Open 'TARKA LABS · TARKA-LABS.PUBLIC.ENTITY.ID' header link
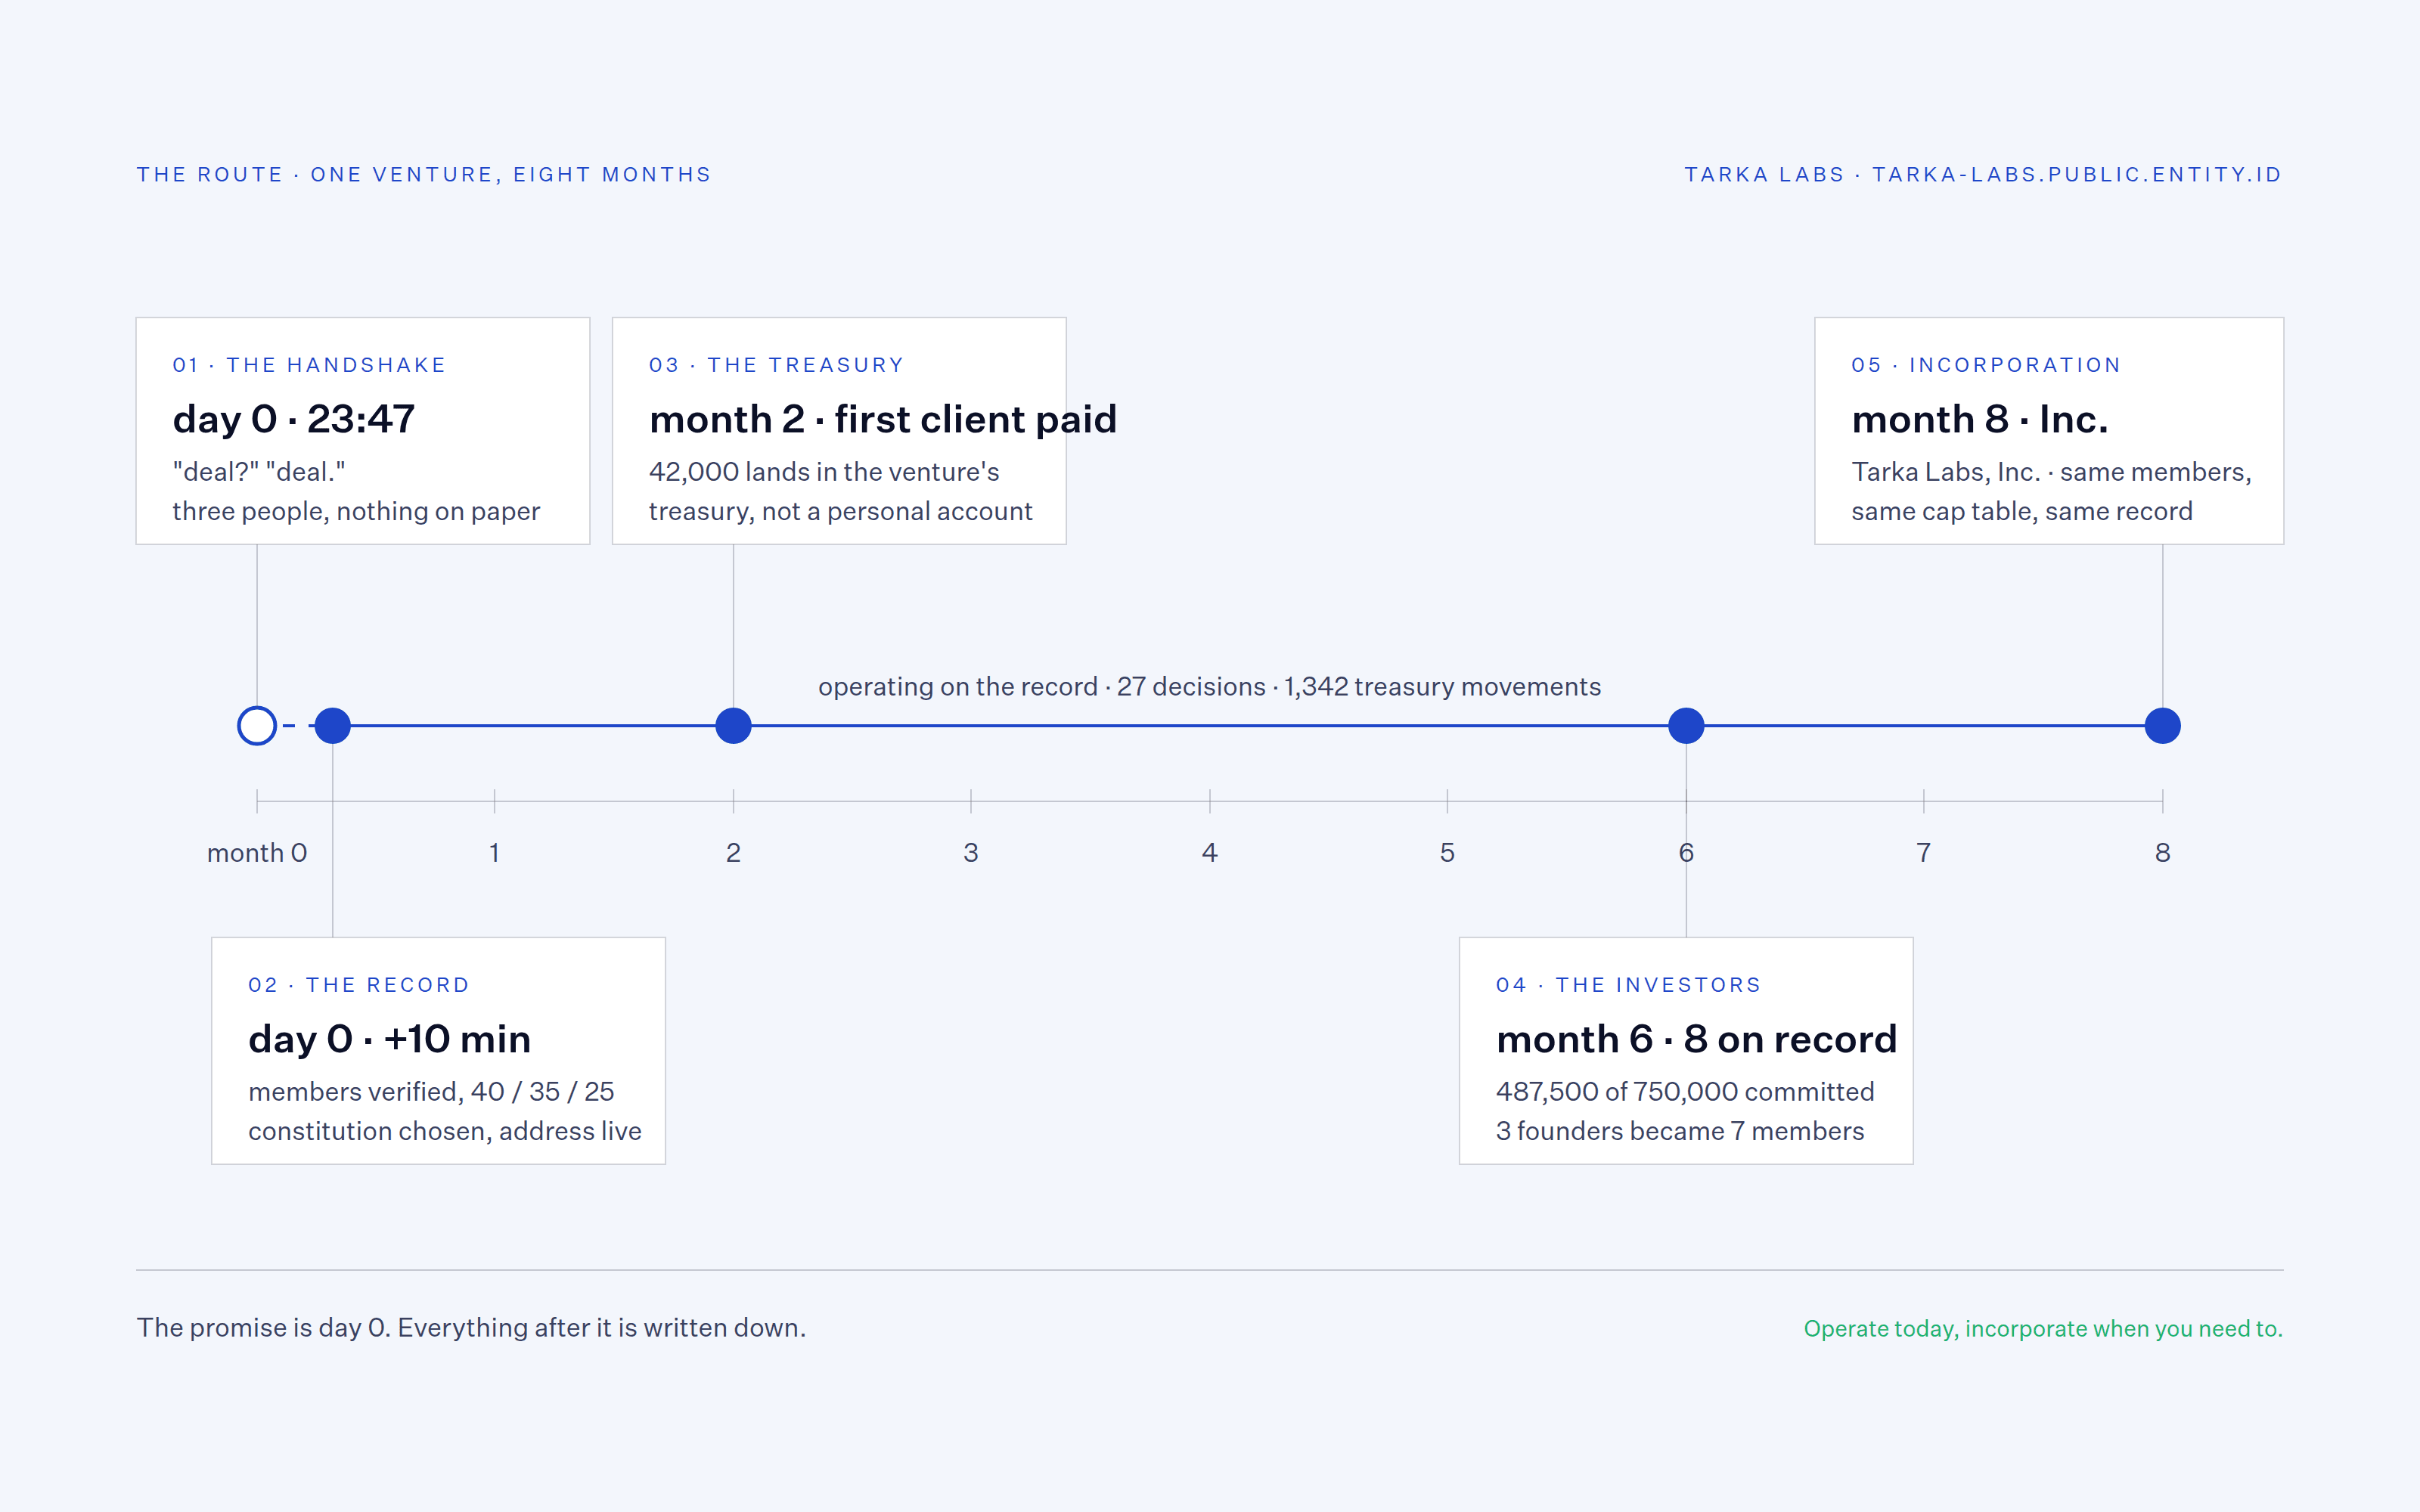Image resolution: width=2420 pixels, height=1512 pixels. pos(1983,174)
